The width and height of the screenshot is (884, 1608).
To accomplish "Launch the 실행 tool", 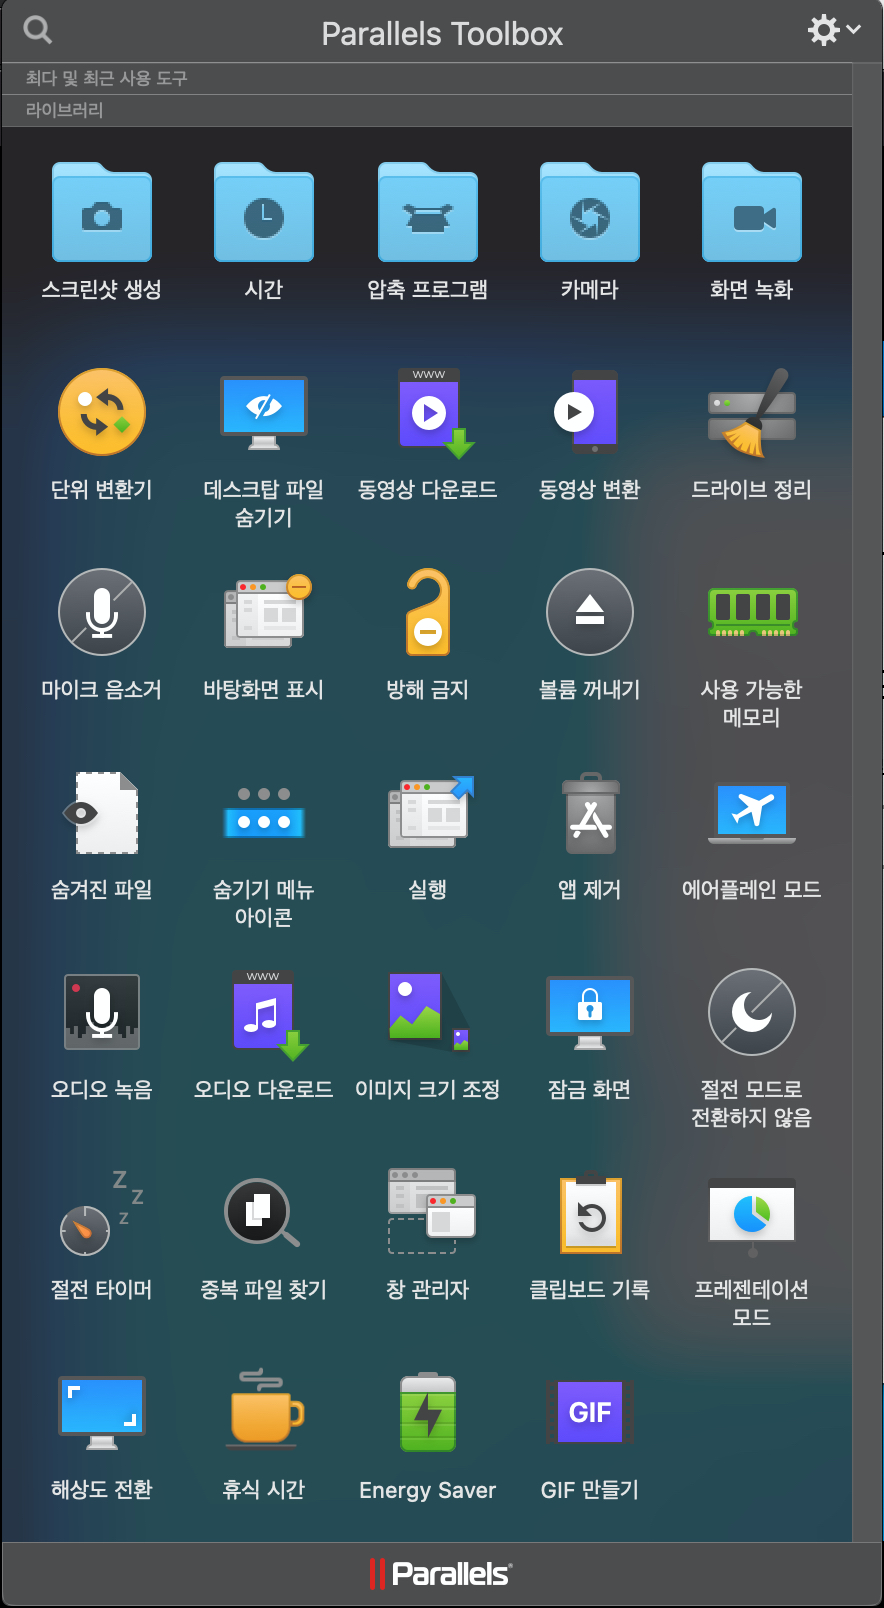I will click(430, 812).
